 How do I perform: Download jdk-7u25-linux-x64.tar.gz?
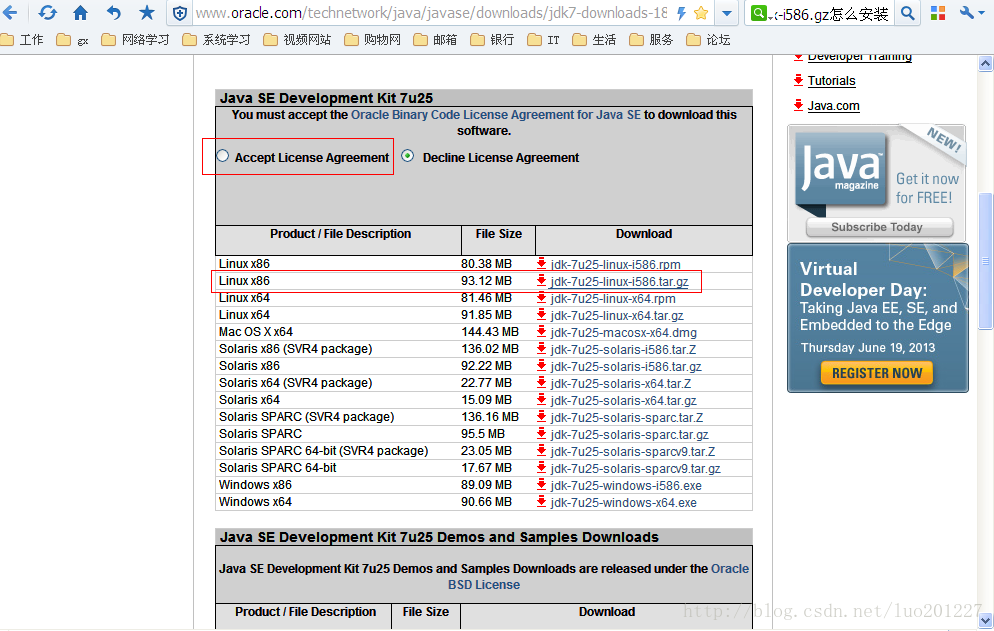[617, 316]
